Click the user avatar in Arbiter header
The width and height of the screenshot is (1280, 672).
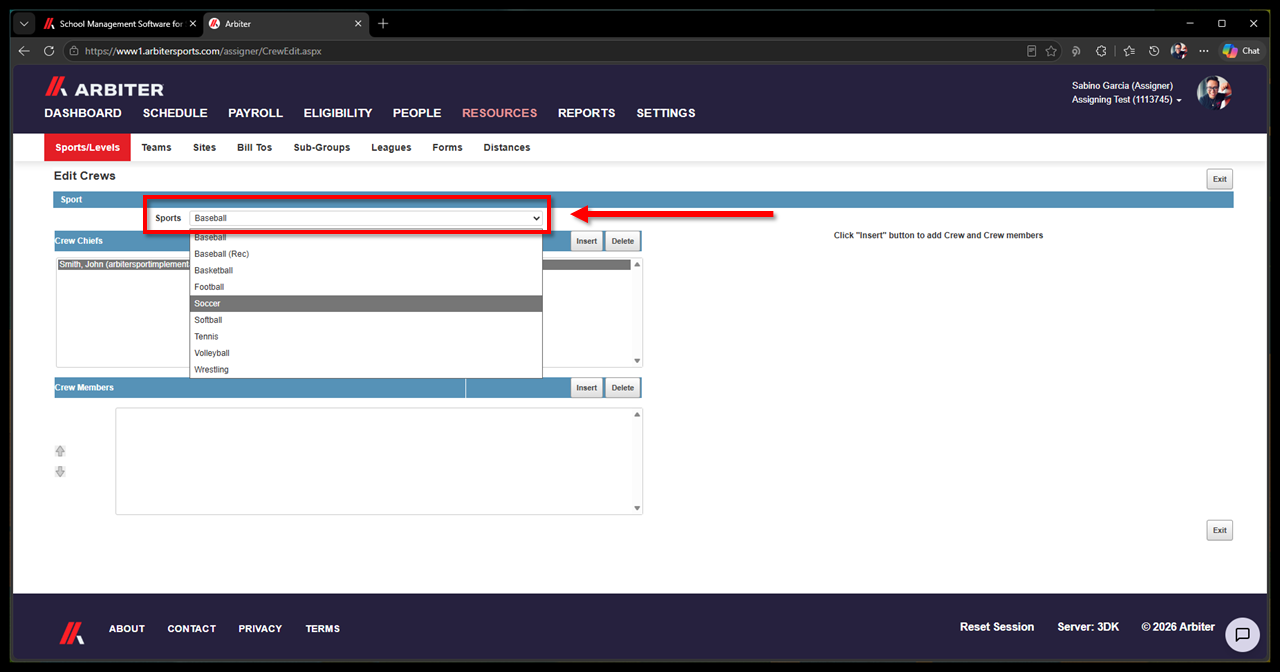1214,93
